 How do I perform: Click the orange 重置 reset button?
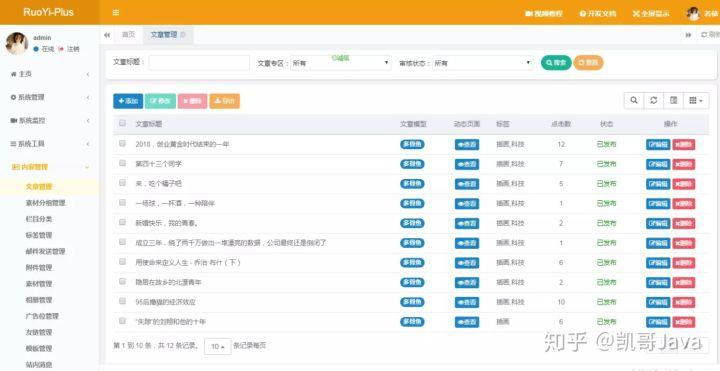pos(588,62)
